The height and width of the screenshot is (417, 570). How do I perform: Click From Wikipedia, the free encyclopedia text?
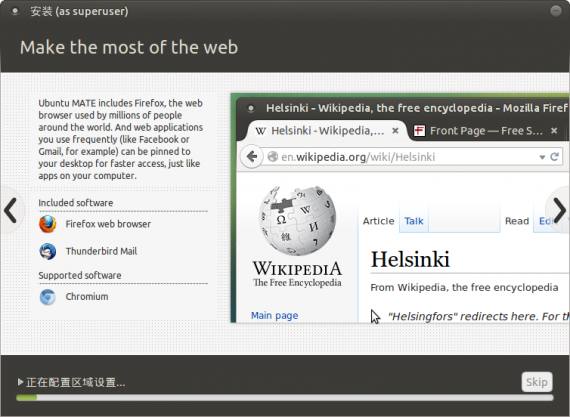[464, 288]
